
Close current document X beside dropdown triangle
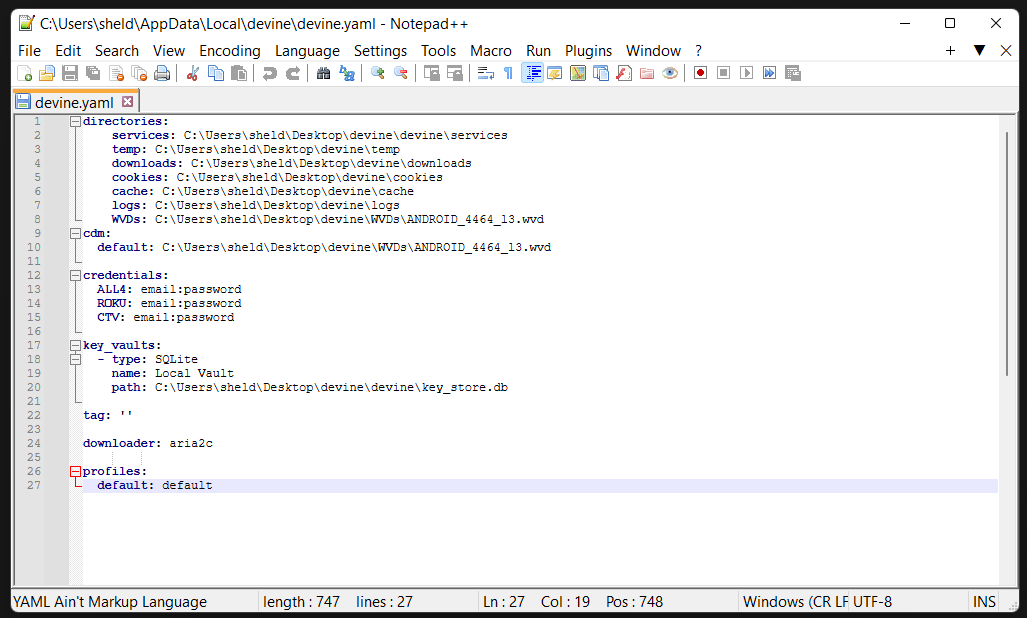[x=1006, y=50]
